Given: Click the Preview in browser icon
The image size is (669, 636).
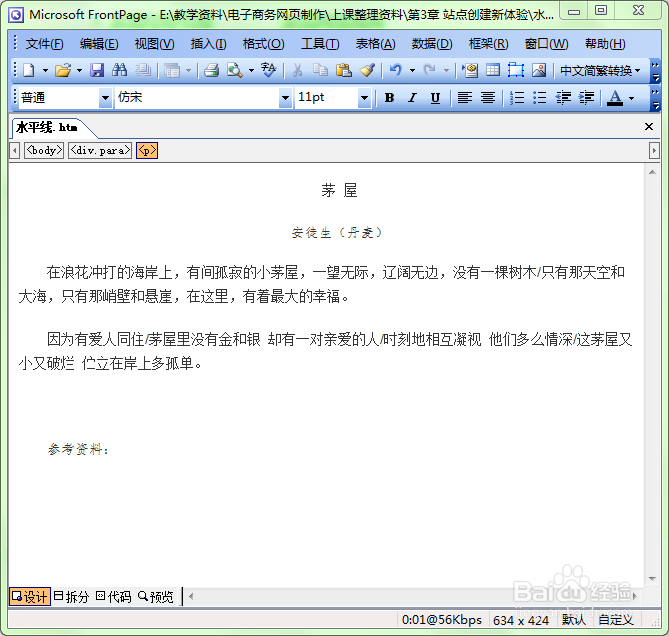Looking at the screenshot, I should coord(235,70).
